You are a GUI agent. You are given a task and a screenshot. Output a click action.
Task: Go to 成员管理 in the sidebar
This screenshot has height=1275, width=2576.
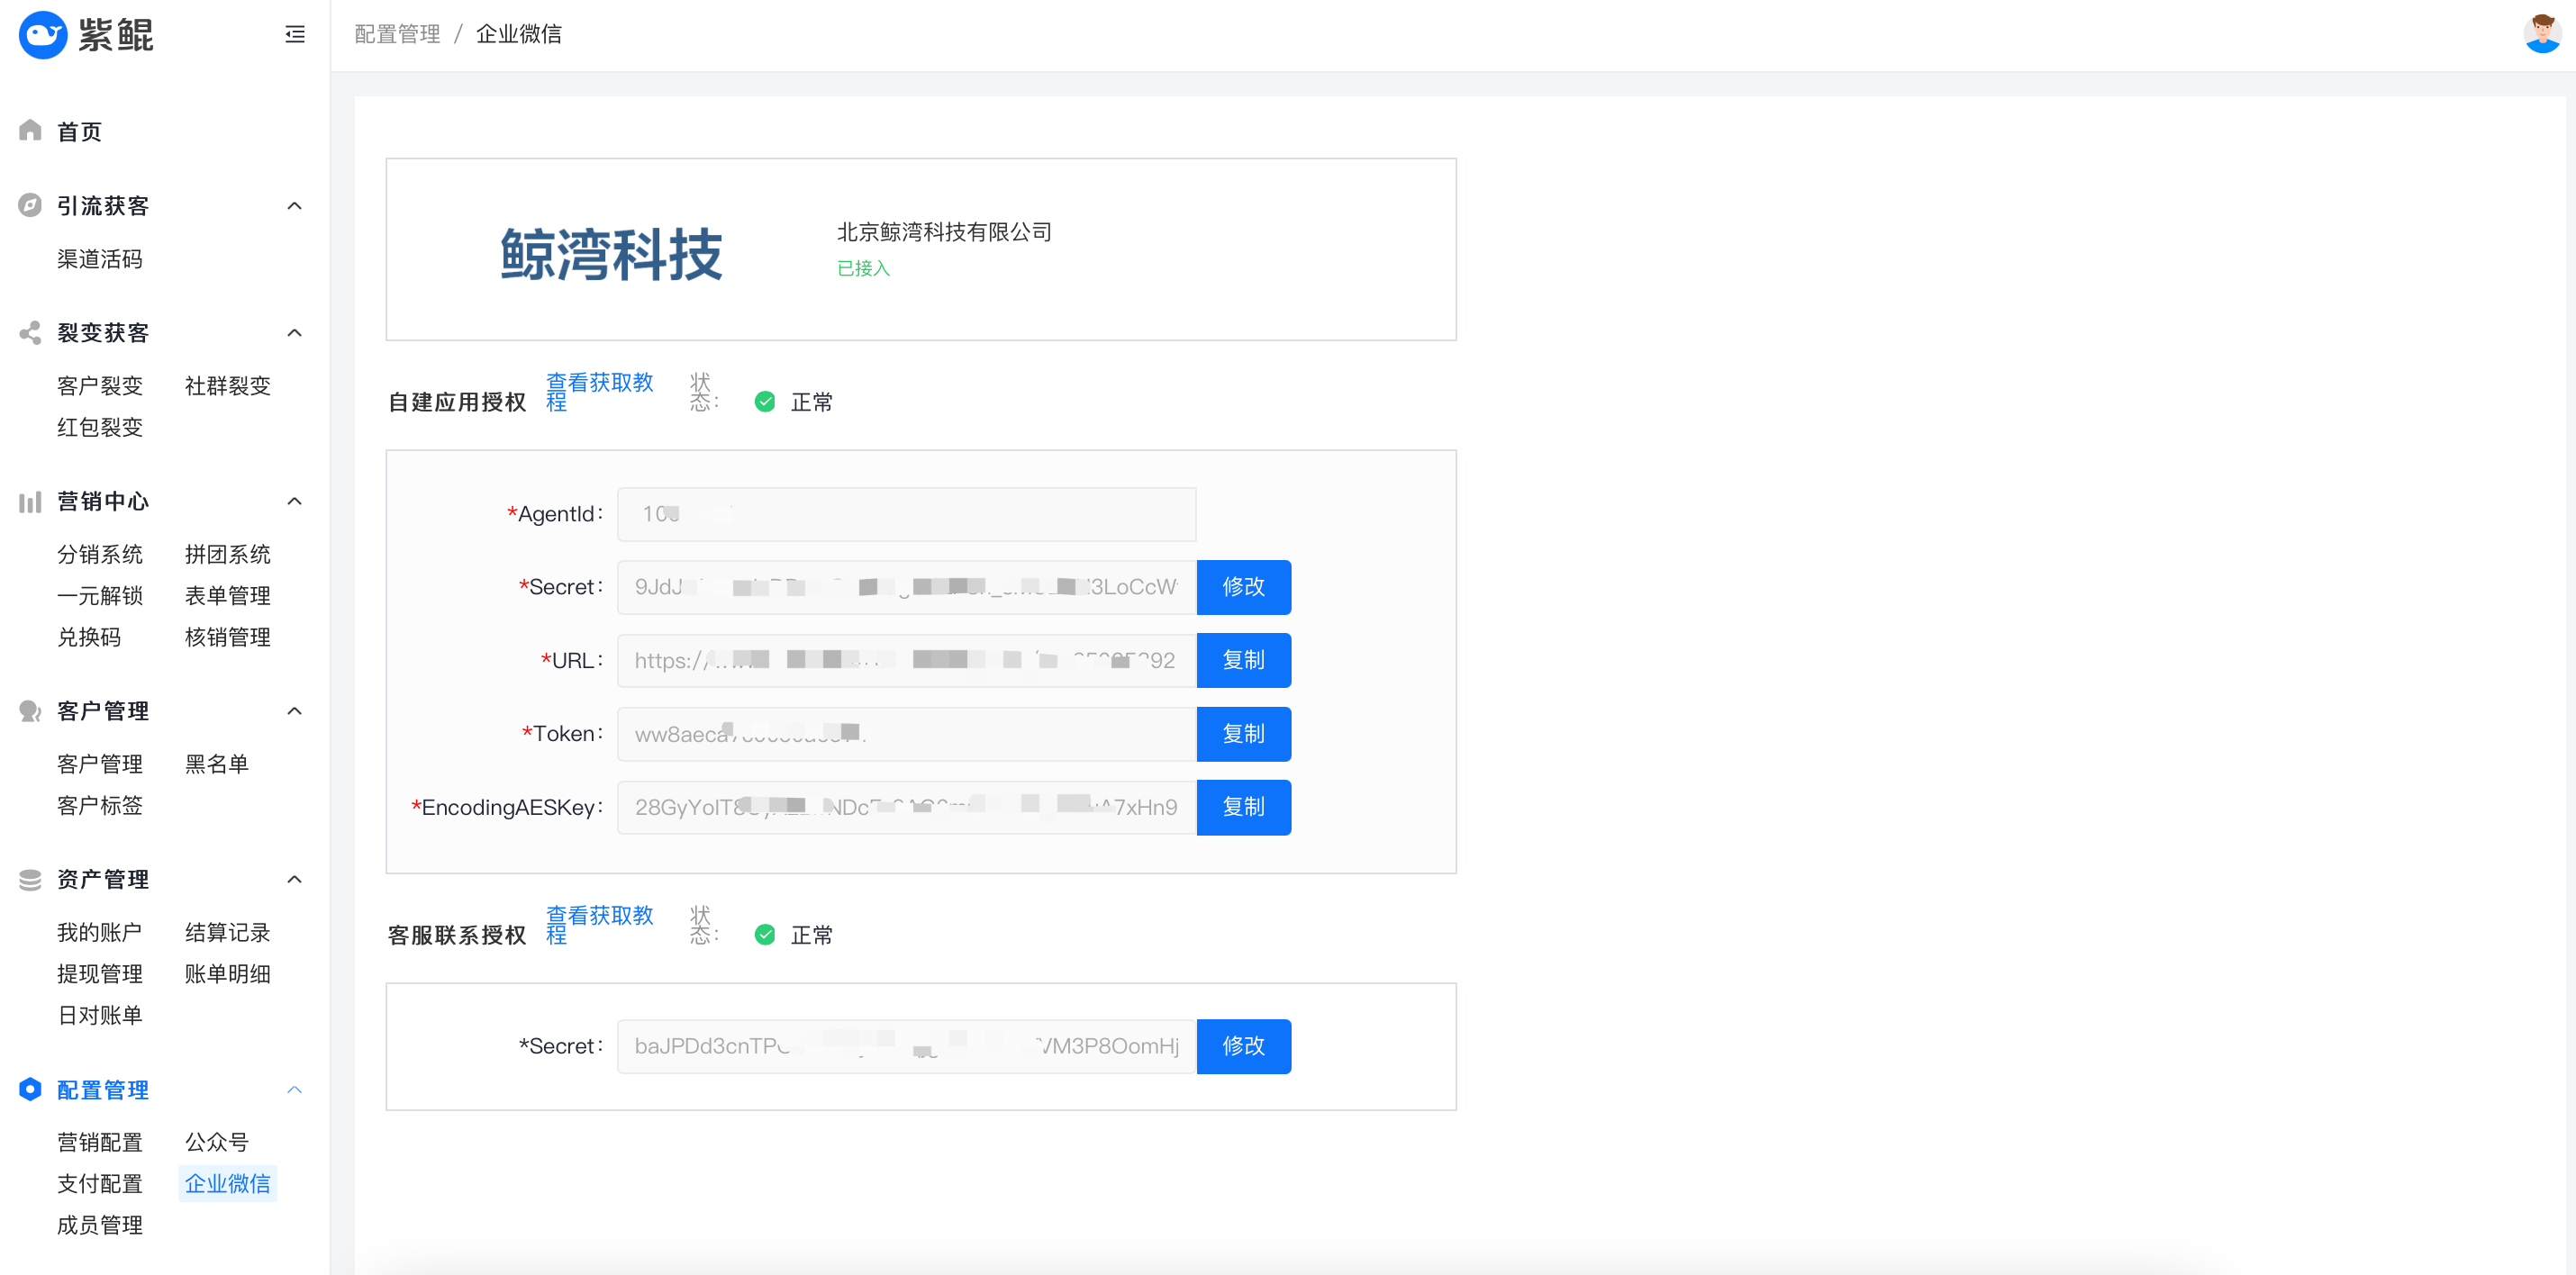tap(99, 1225)
